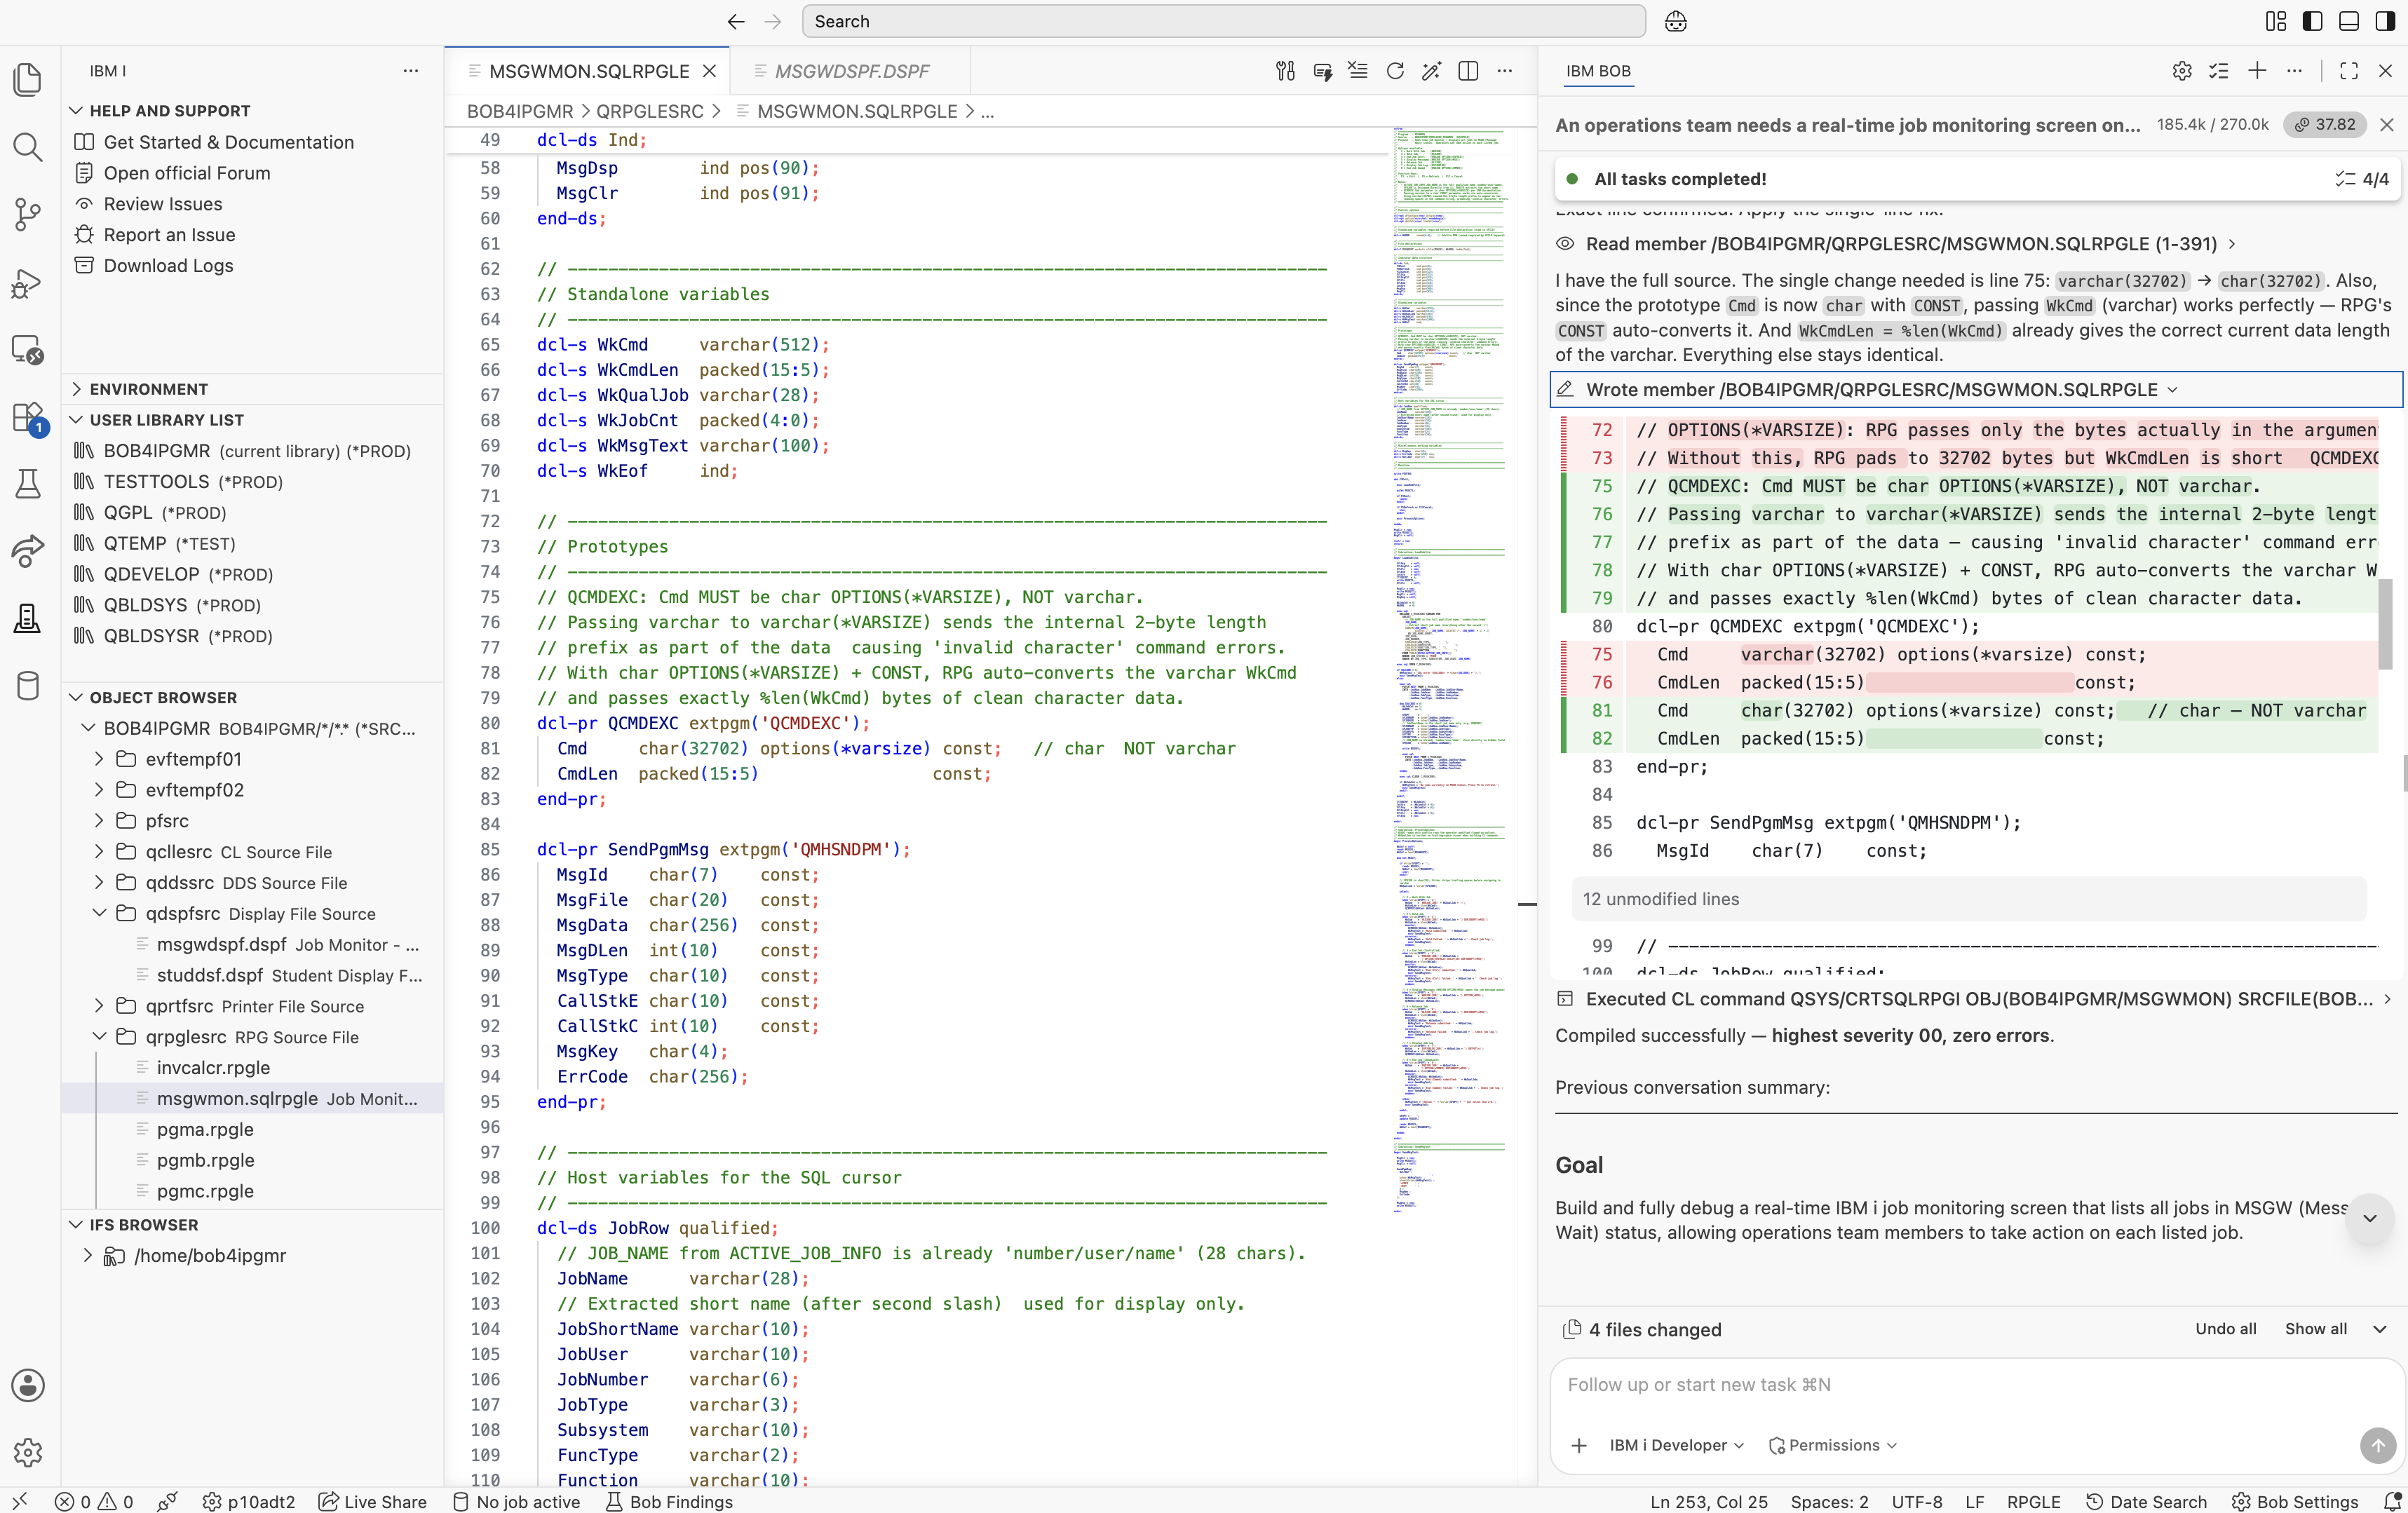2408x1513 pixels.
Task: Switch to MSGWMON.SQLRPGLE tab
Action: (x=589, y=71)
